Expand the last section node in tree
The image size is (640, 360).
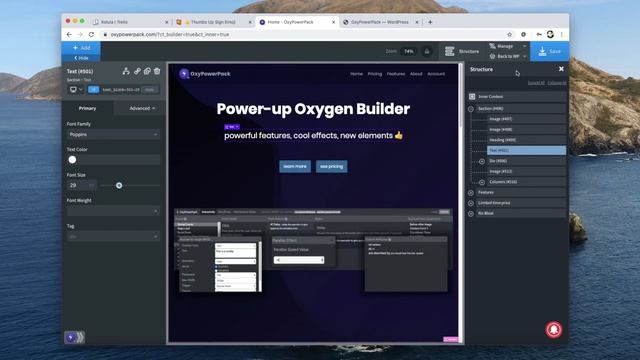471,213
